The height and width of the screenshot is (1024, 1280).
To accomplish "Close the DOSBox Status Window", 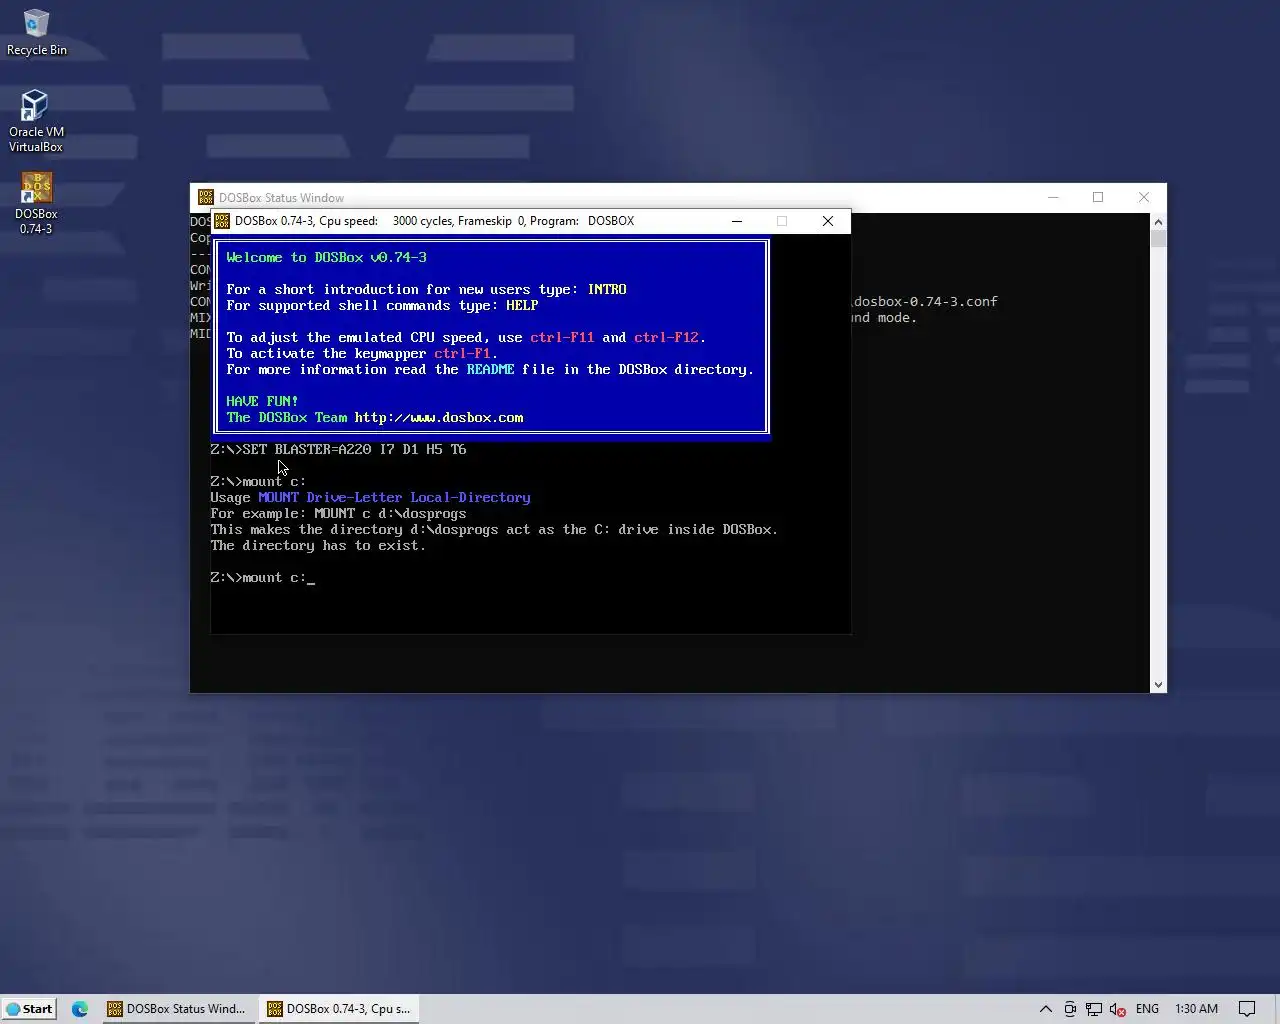I will coord(1144,197).
